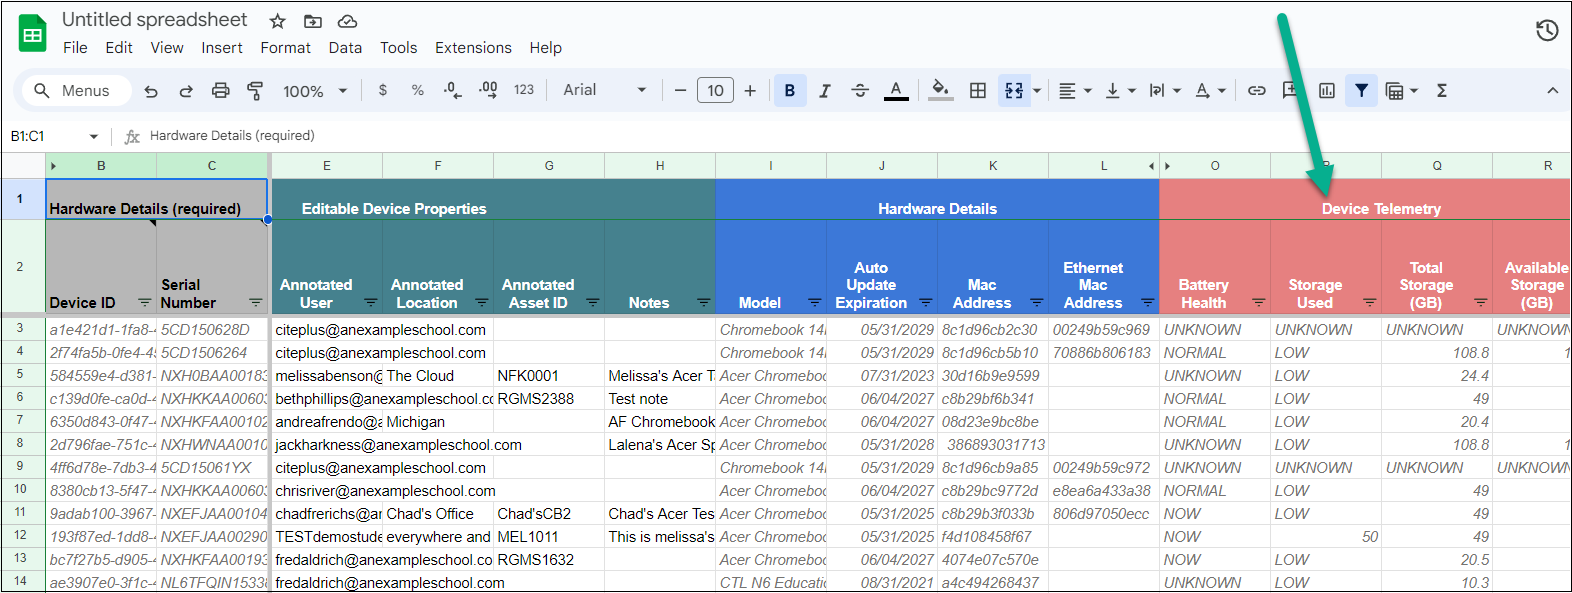Decrease decimal places
Screen dimensions: 1572x593
coord(452,90)
